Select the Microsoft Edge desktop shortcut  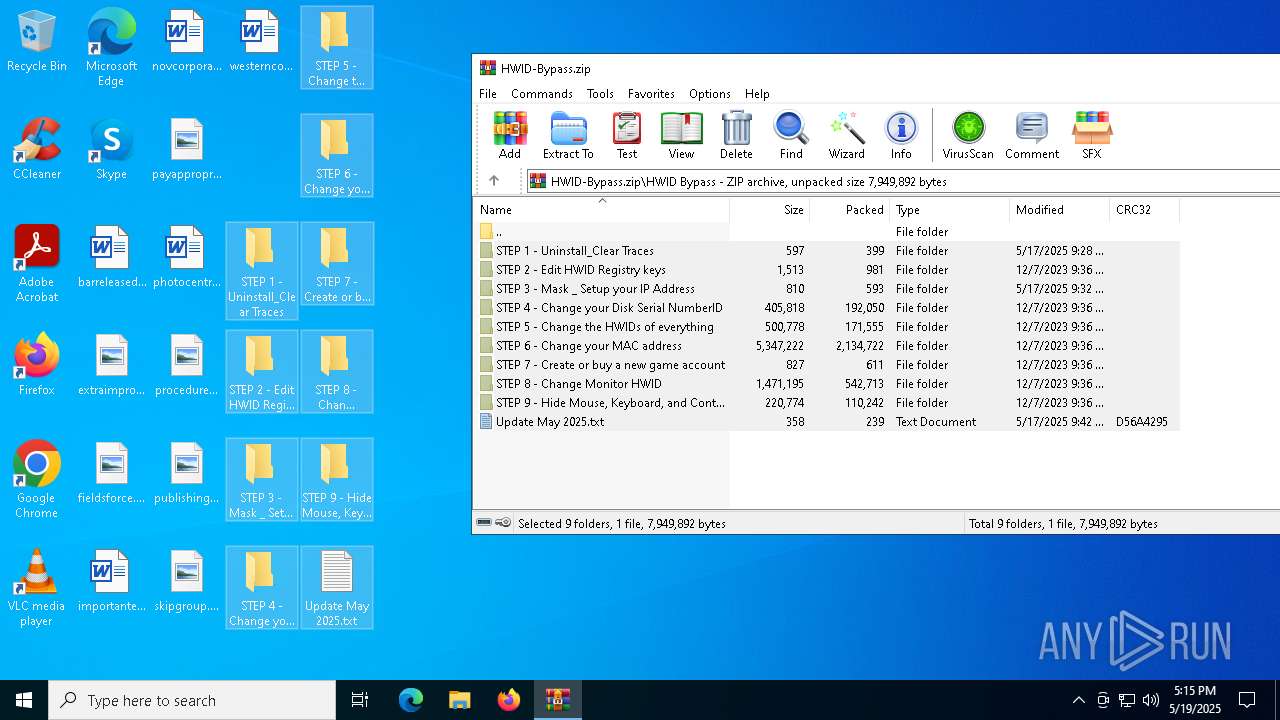coord(111,48)
